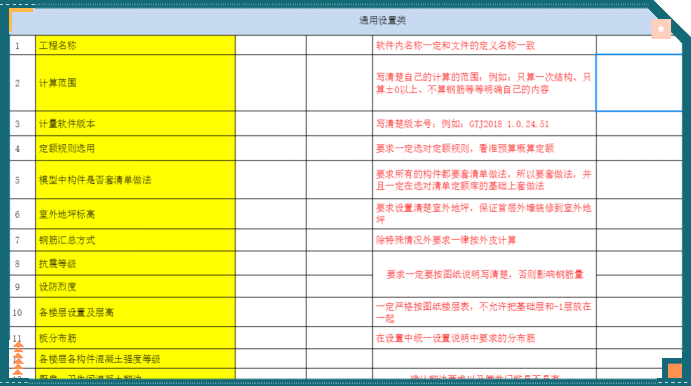Click the 模型中构件是否套清单做法 cell

(x=135, y=180)
